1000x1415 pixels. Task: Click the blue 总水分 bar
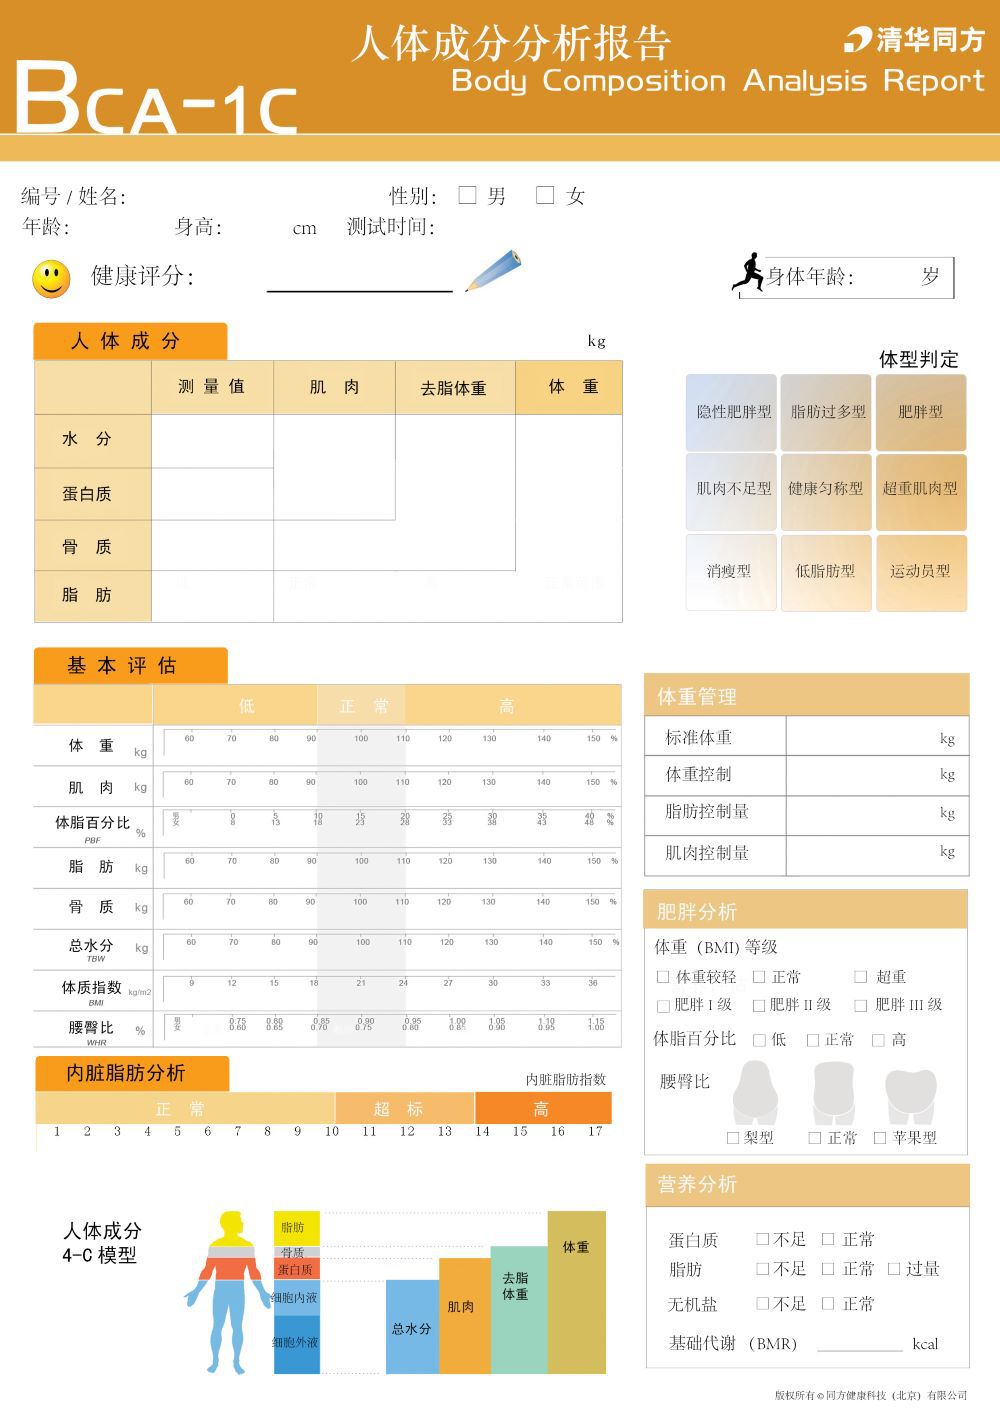point(412,1327)
